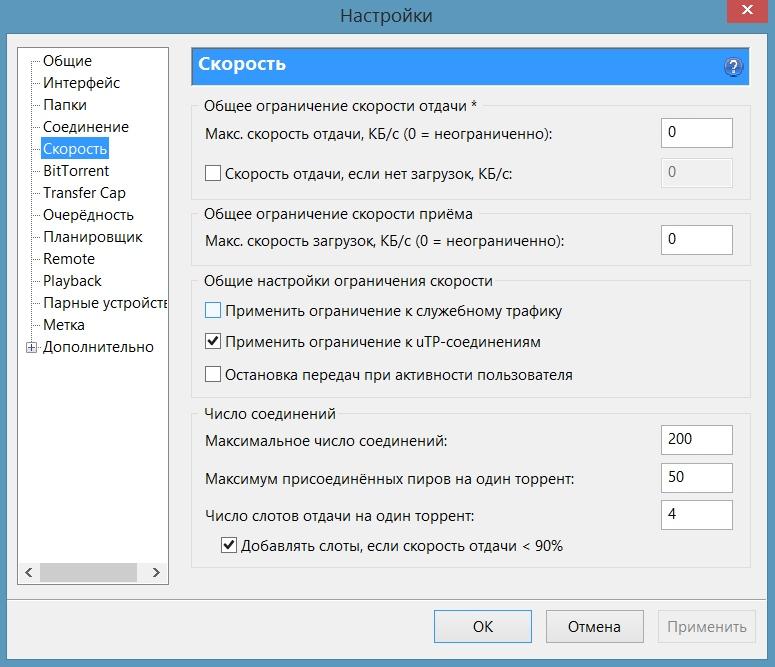775x667 pixels.
Task: Go to the Планировщик section
Action: pyautogui.click(x=92, y=237)
